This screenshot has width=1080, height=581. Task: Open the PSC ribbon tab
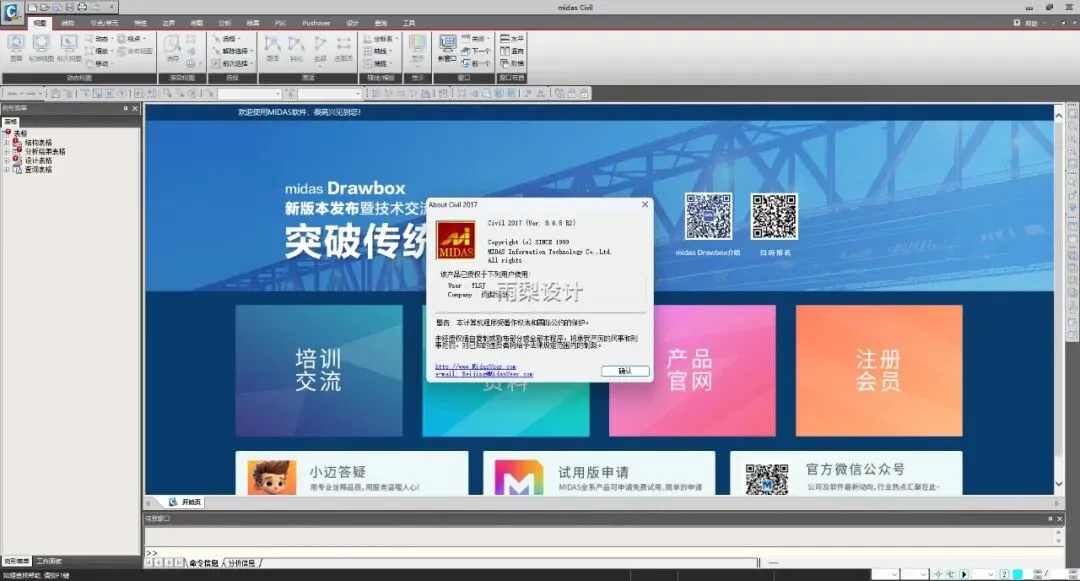pyautogui.click(x=280, y=23)
